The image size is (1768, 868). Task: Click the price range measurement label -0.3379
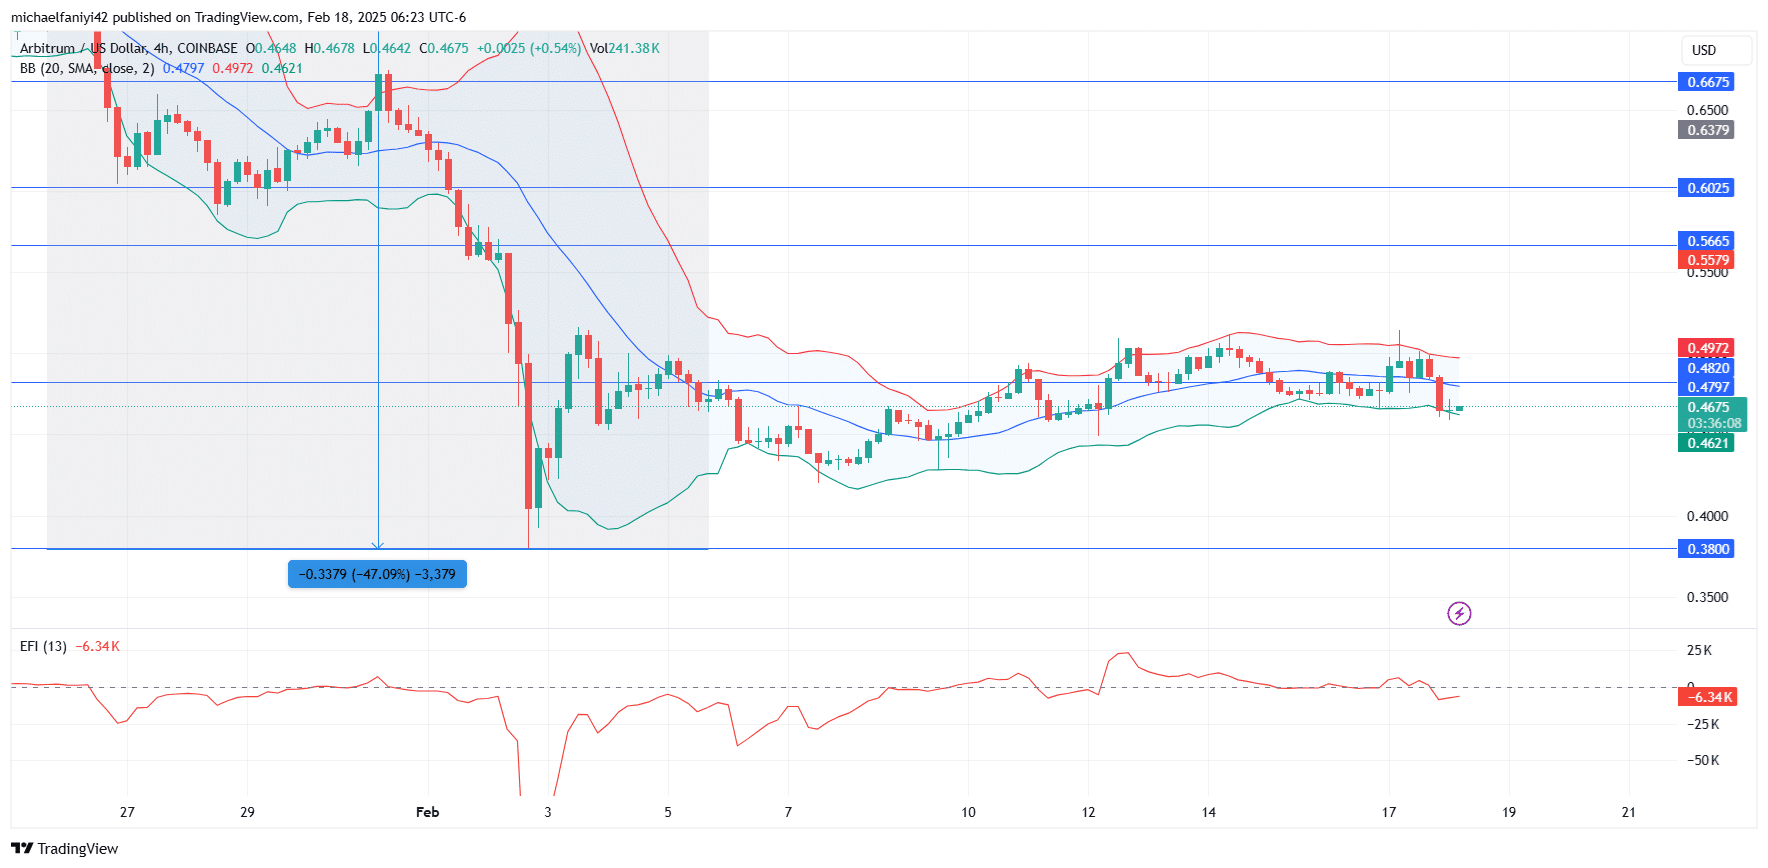[377, 574]
